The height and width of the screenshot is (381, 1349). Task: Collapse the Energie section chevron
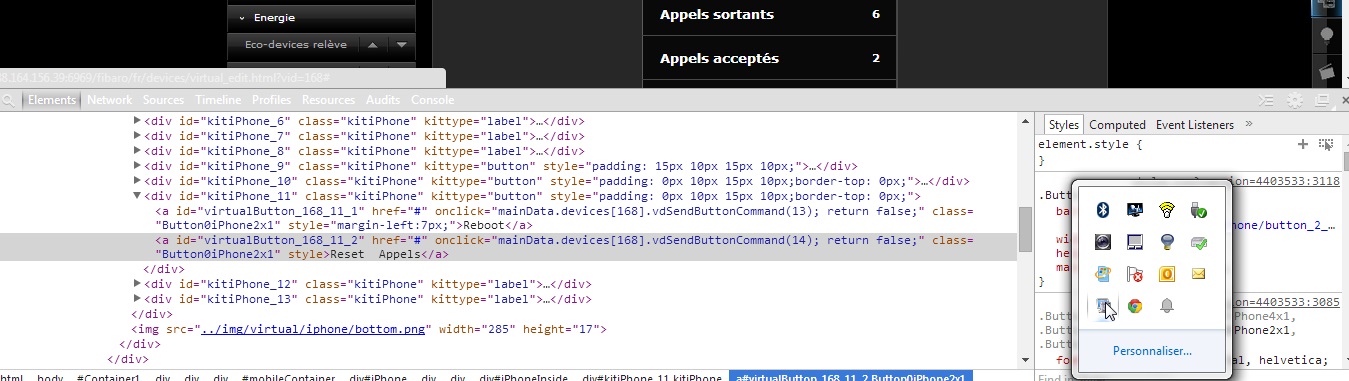pos(242,18)
